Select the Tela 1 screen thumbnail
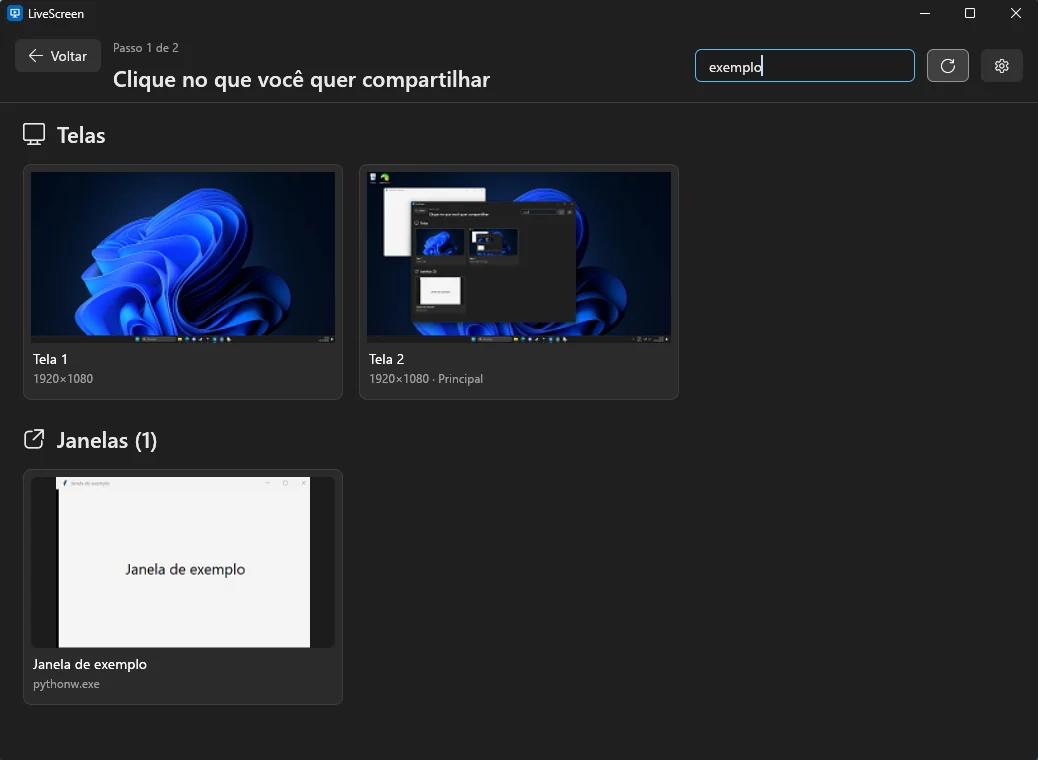The width and height of the screenshot is (1038, 760). coord(183,257)
